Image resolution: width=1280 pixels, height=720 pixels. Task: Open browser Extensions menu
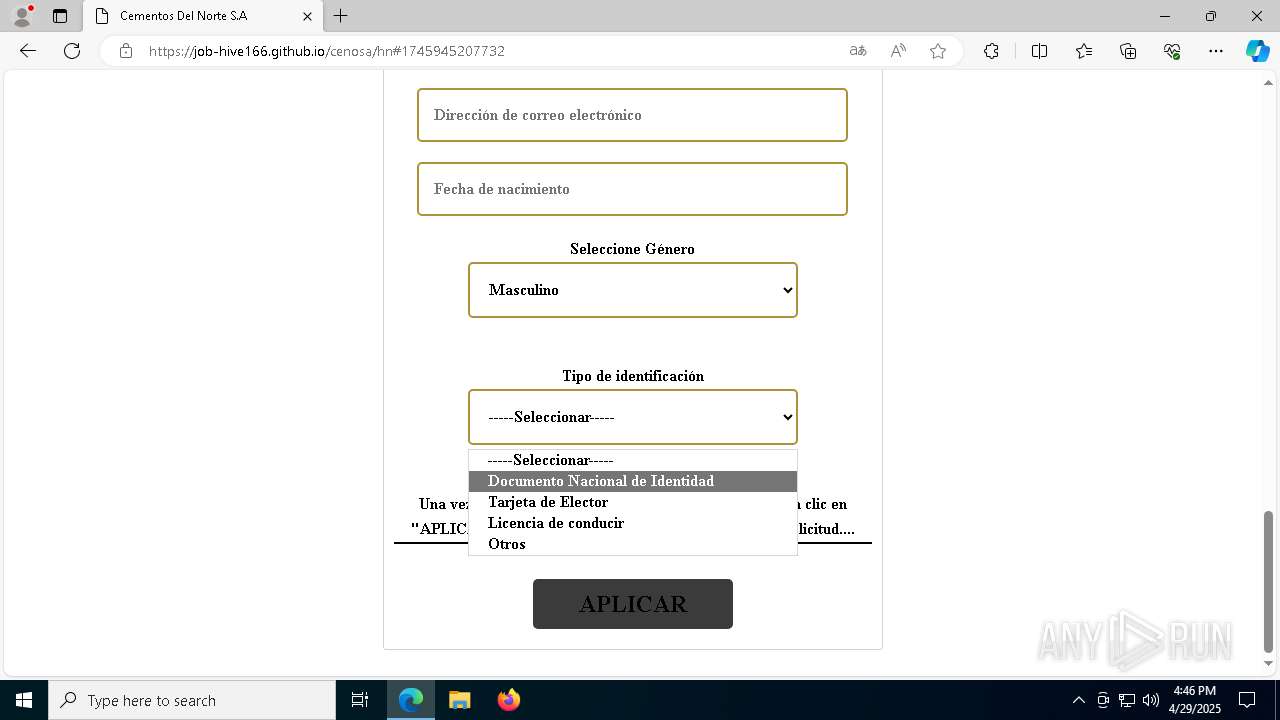pos(991,51)
